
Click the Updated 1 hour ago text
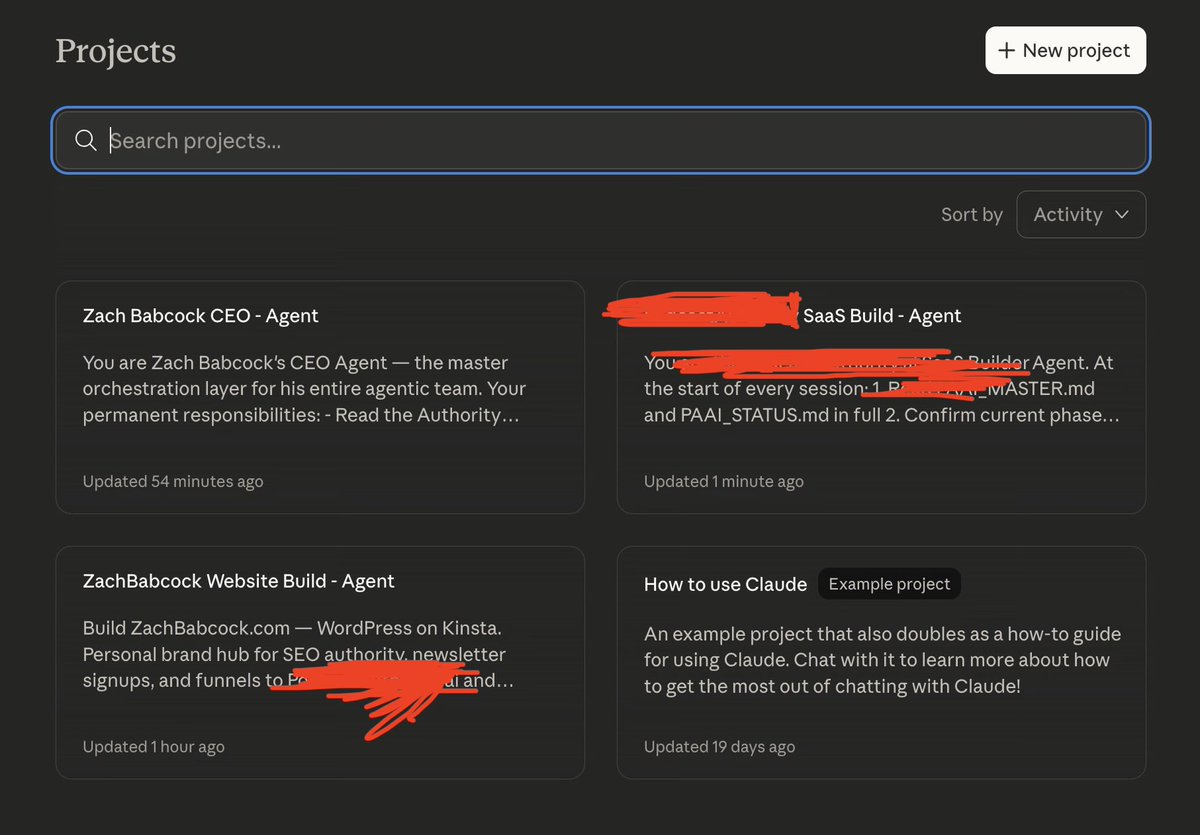(154, 746)
